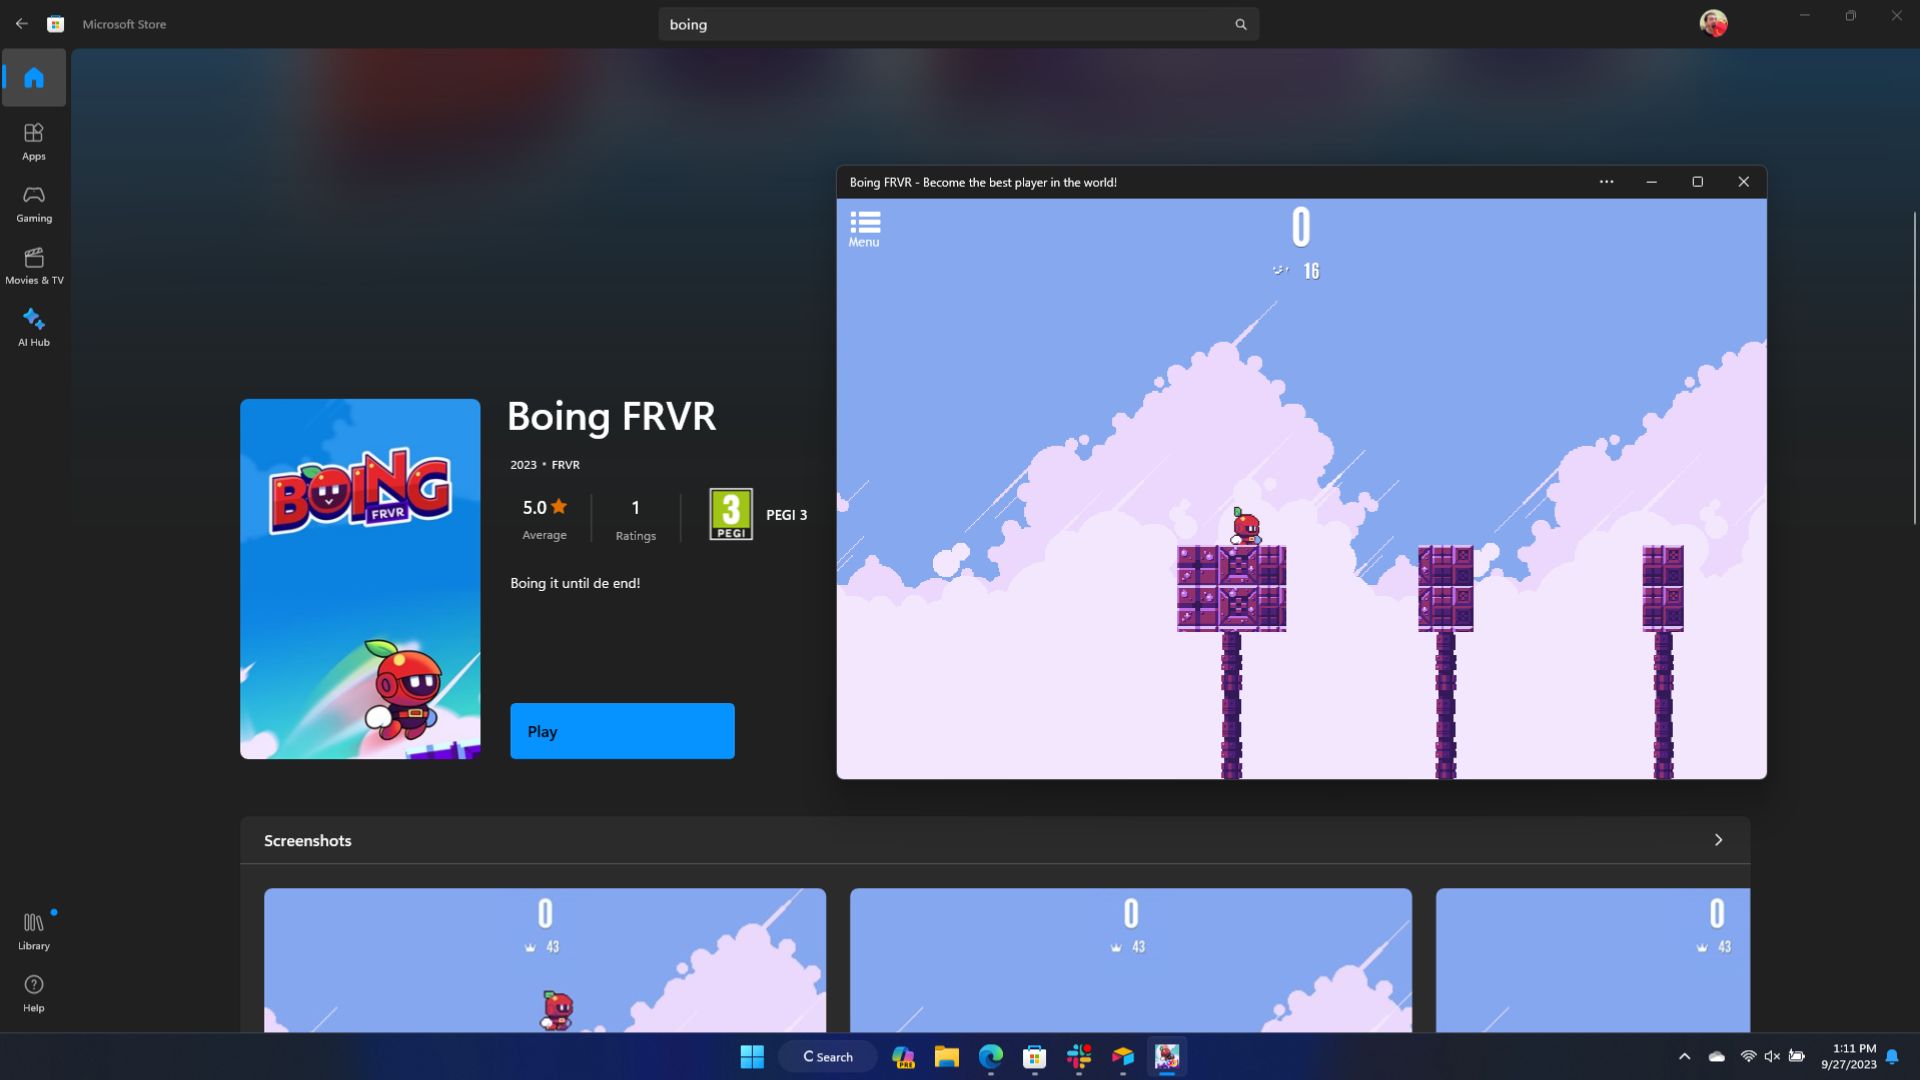Open AI Hub in sidebar
The height and width of the screenshot is (1080, 1920).
(x=34, y=327)
